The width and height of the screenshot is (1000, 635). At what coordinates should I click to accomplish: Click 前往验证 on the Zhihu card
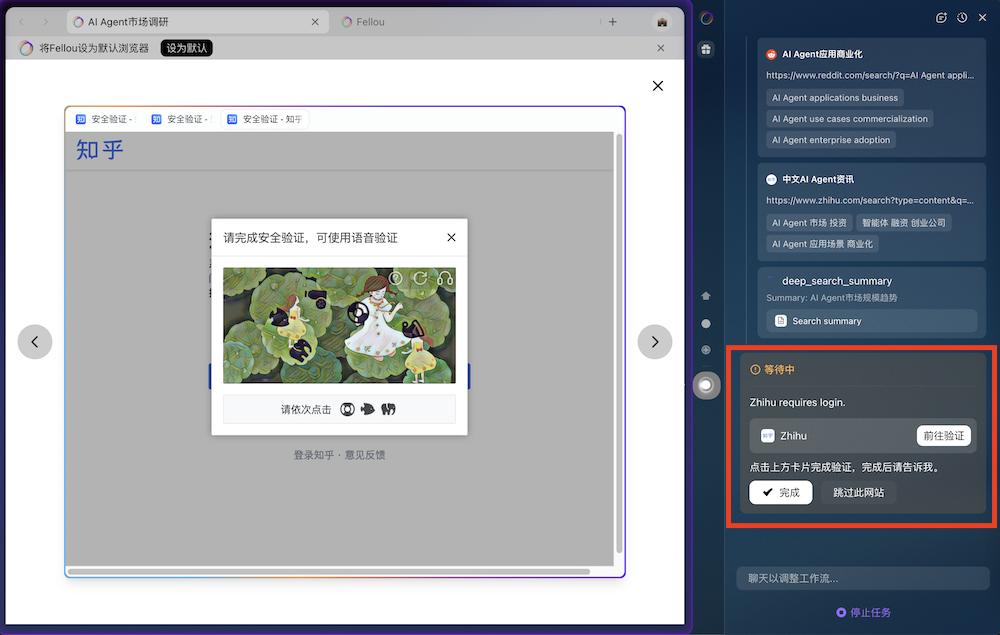click(x=944, y=435)
